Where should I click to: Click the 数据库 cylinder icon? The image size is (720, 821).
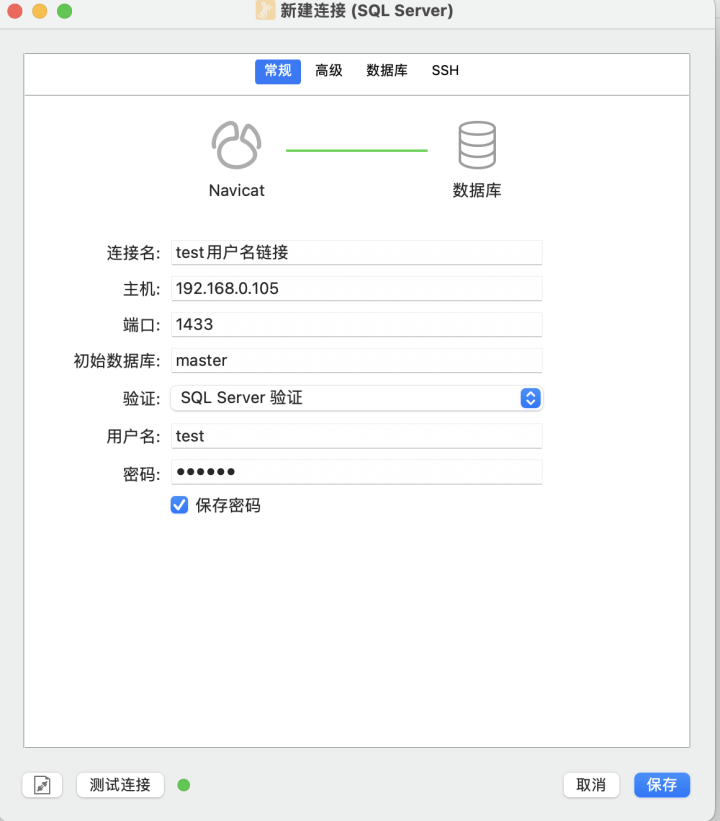click(x=477, y=145)
